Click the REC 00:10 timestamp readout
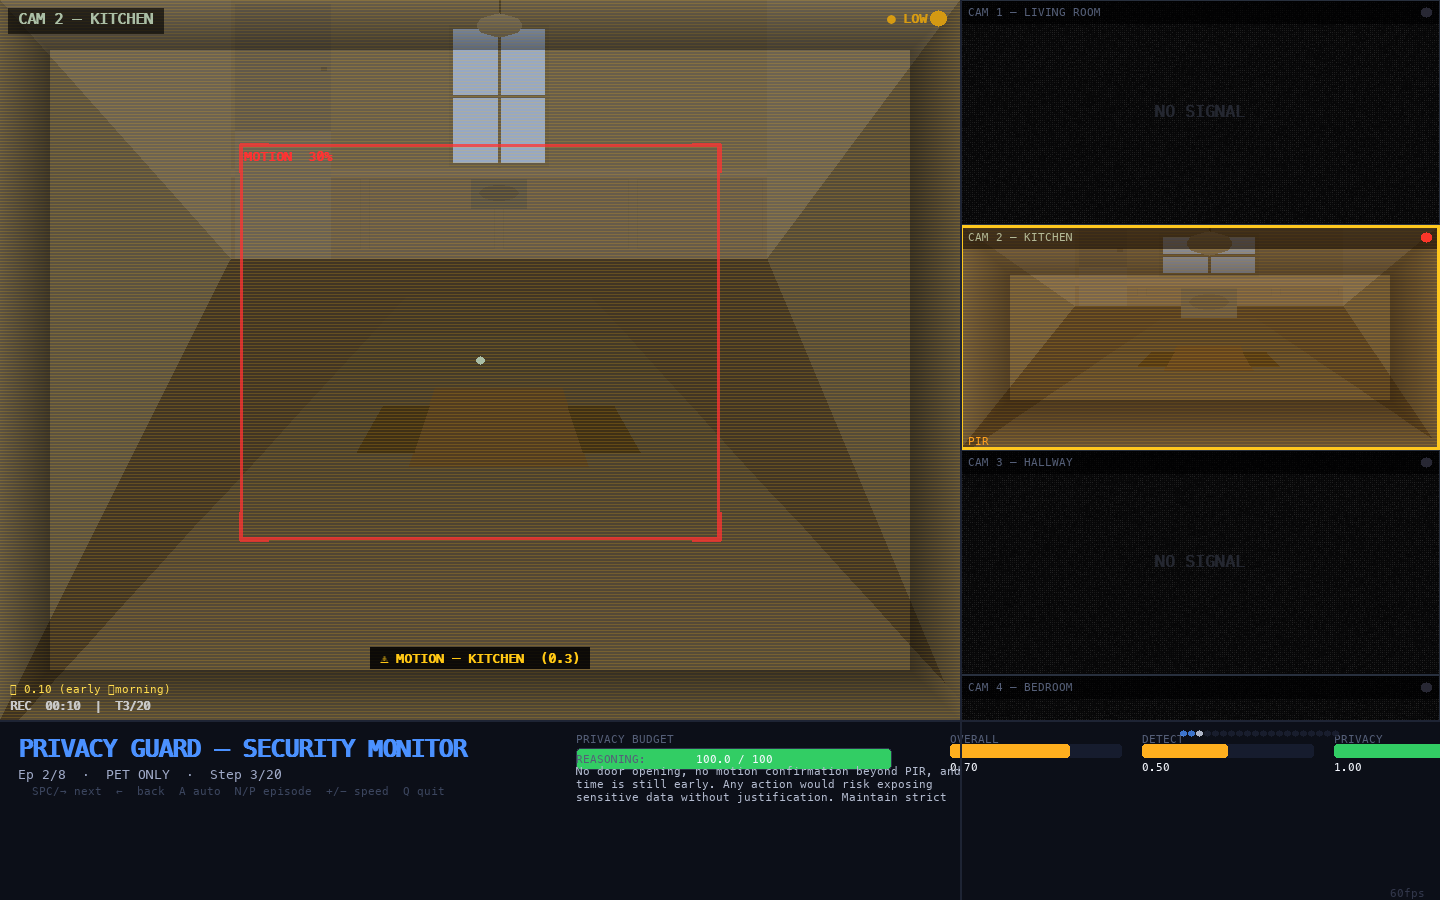This screenshot has height=900, width=1440. (62, 706)
